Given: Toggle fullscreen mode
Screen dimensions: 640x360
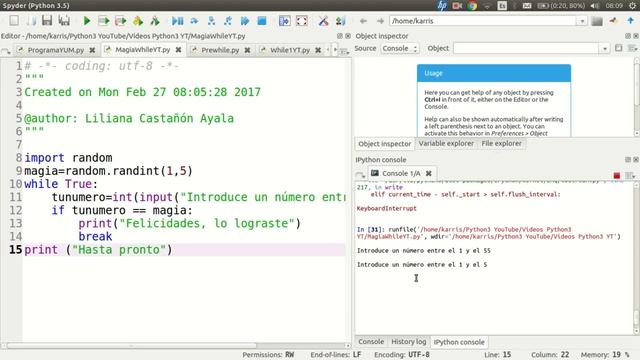Looking at the screenshot, I should [302, 20].
